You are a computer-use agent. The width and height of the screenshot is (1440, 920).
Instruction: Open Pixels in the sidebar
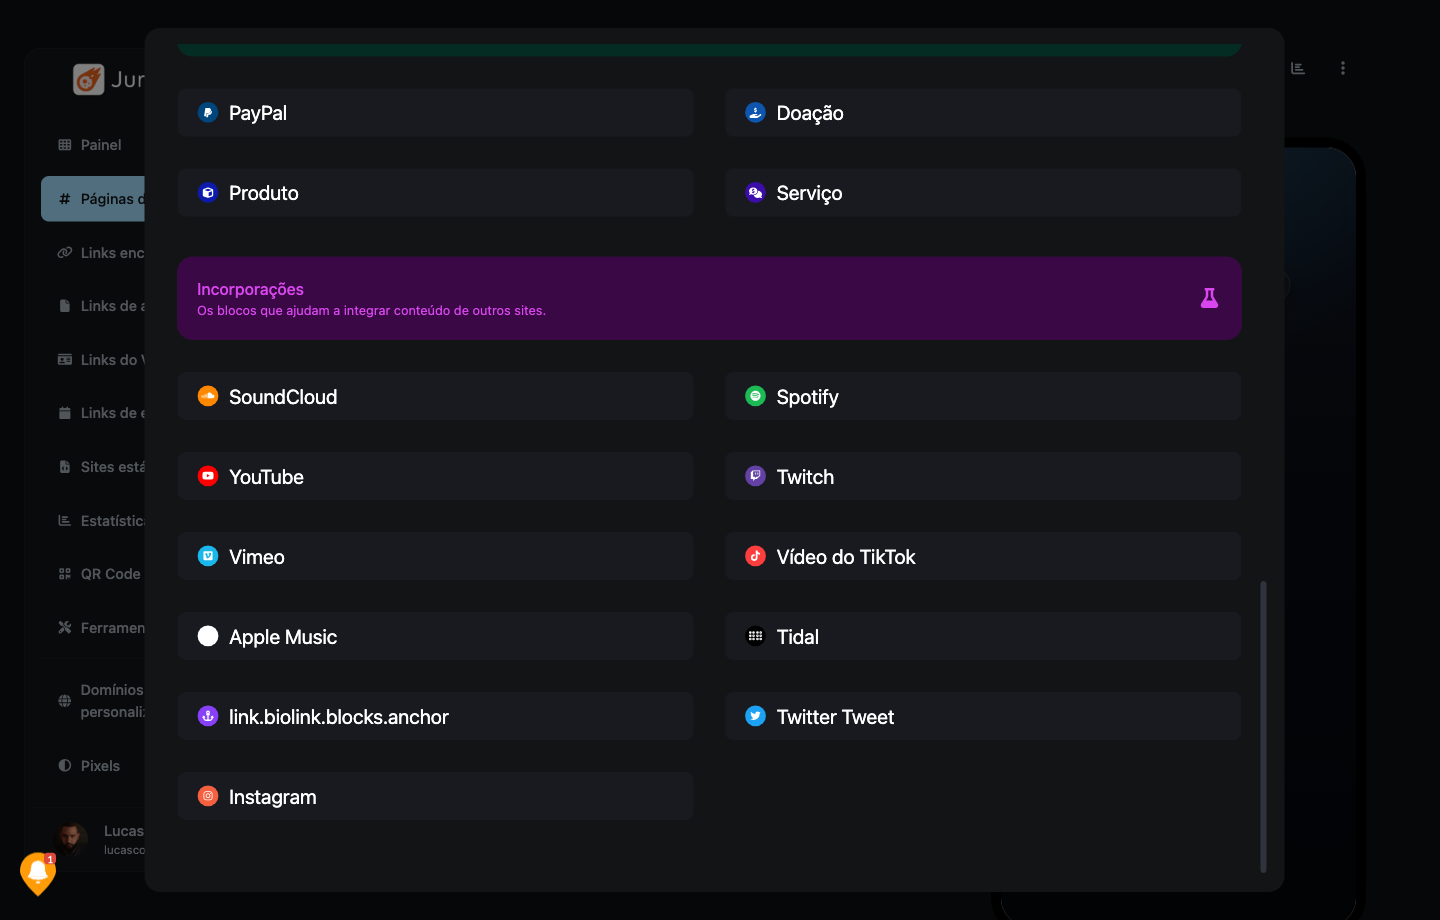(x=93, y=766)
